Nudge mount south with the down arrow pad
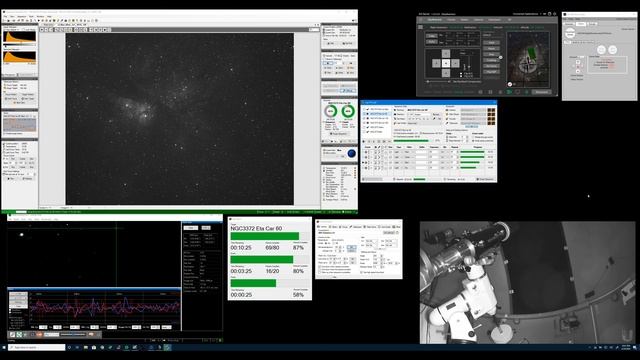Screen dimensions: 640x360 tap(446, 73)
